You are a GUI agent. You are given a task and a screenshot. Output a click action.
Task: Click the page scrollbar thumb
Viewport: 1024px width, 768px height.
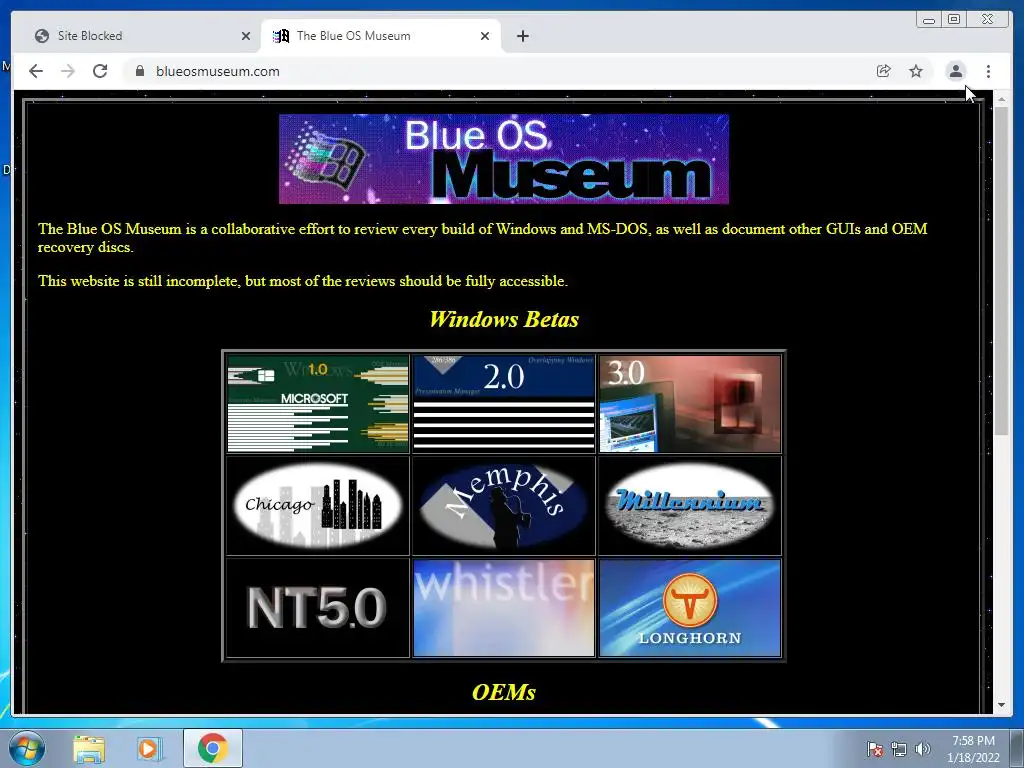pyautogui.click(x=1001, y=271)
